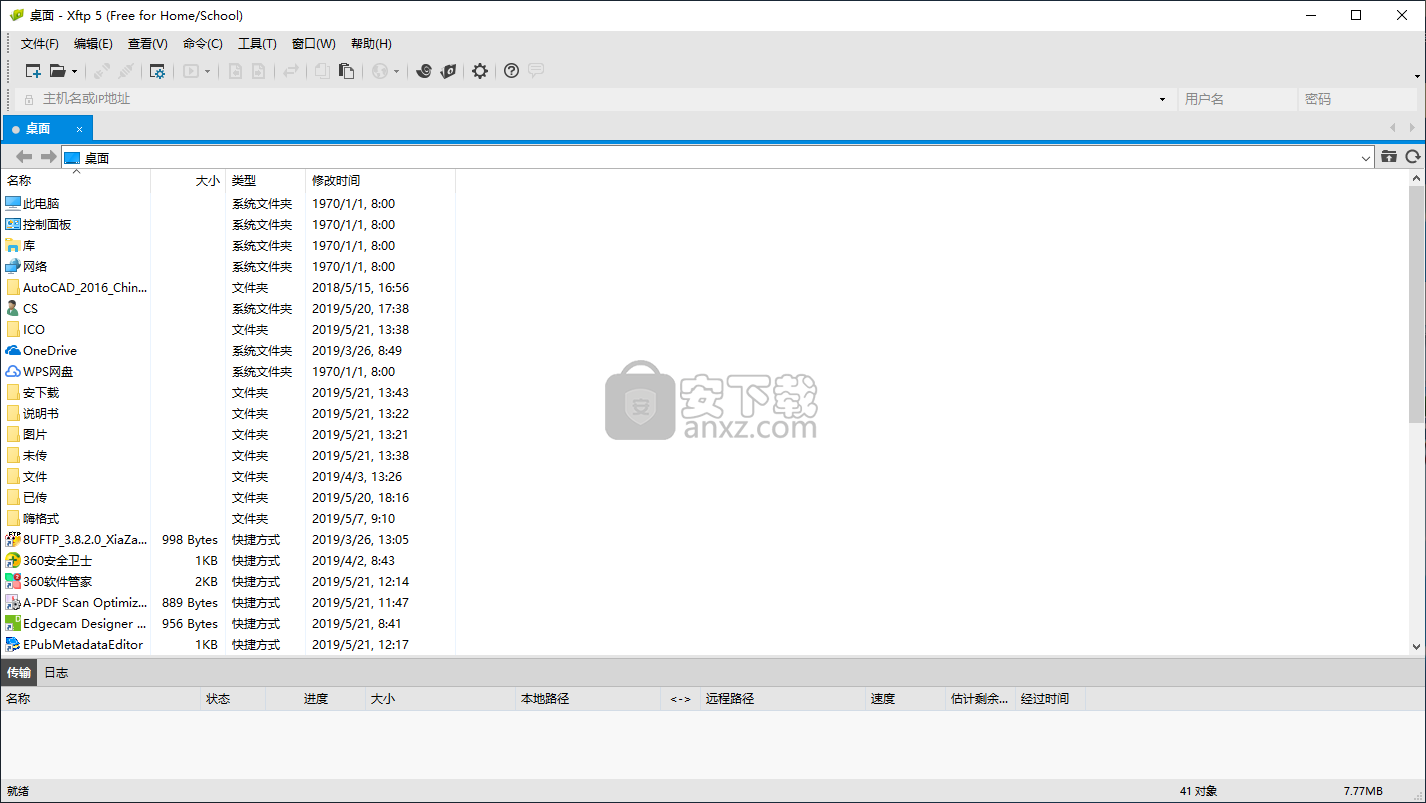Viewport: 1426px width, 803px height.
Task: Click the 8UFTP_3.8.2.0_XiaZa... shortcut icon
Action: 13,540
